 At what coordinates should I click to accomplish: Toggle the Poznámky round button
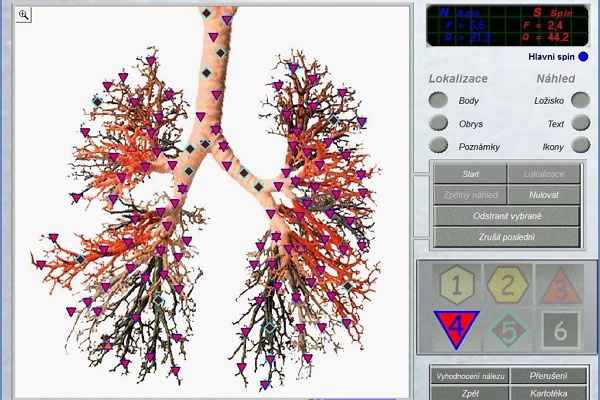tap(438, 145)
